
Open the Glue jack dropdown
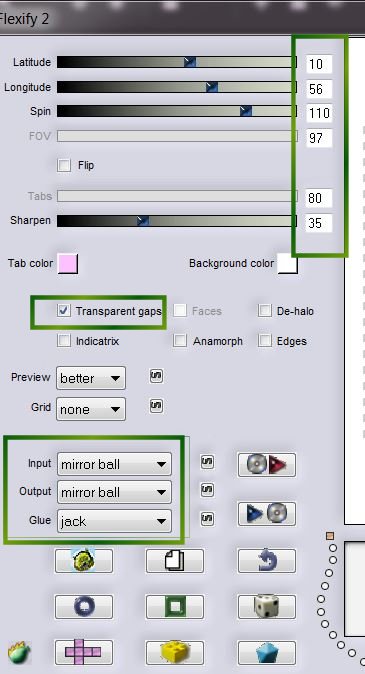[114, 521]
